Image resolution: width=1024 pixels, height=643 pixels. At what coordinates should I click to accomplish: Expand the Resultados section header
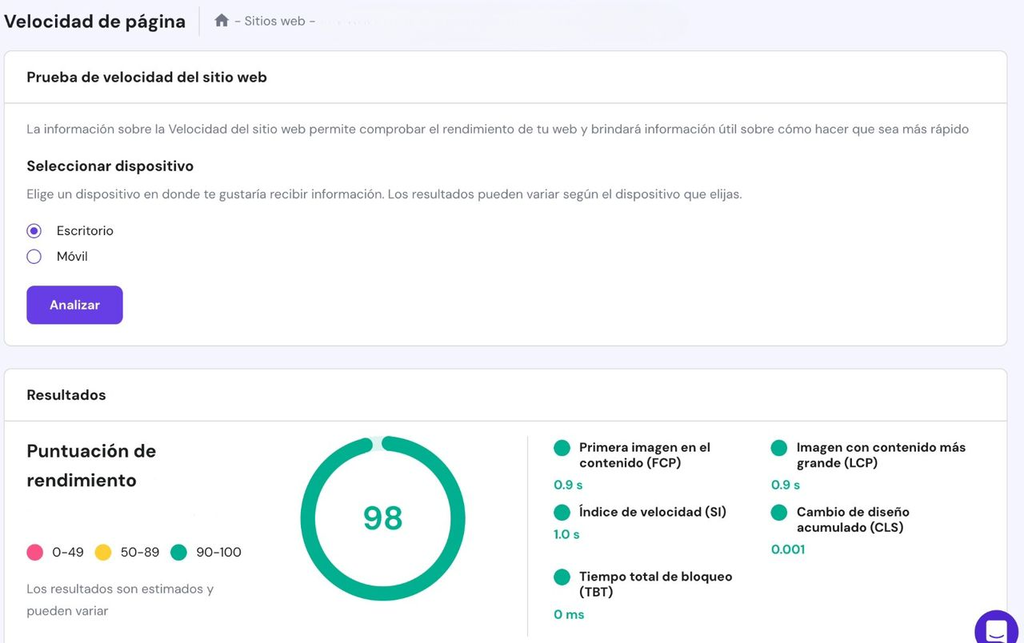[66, 394]
